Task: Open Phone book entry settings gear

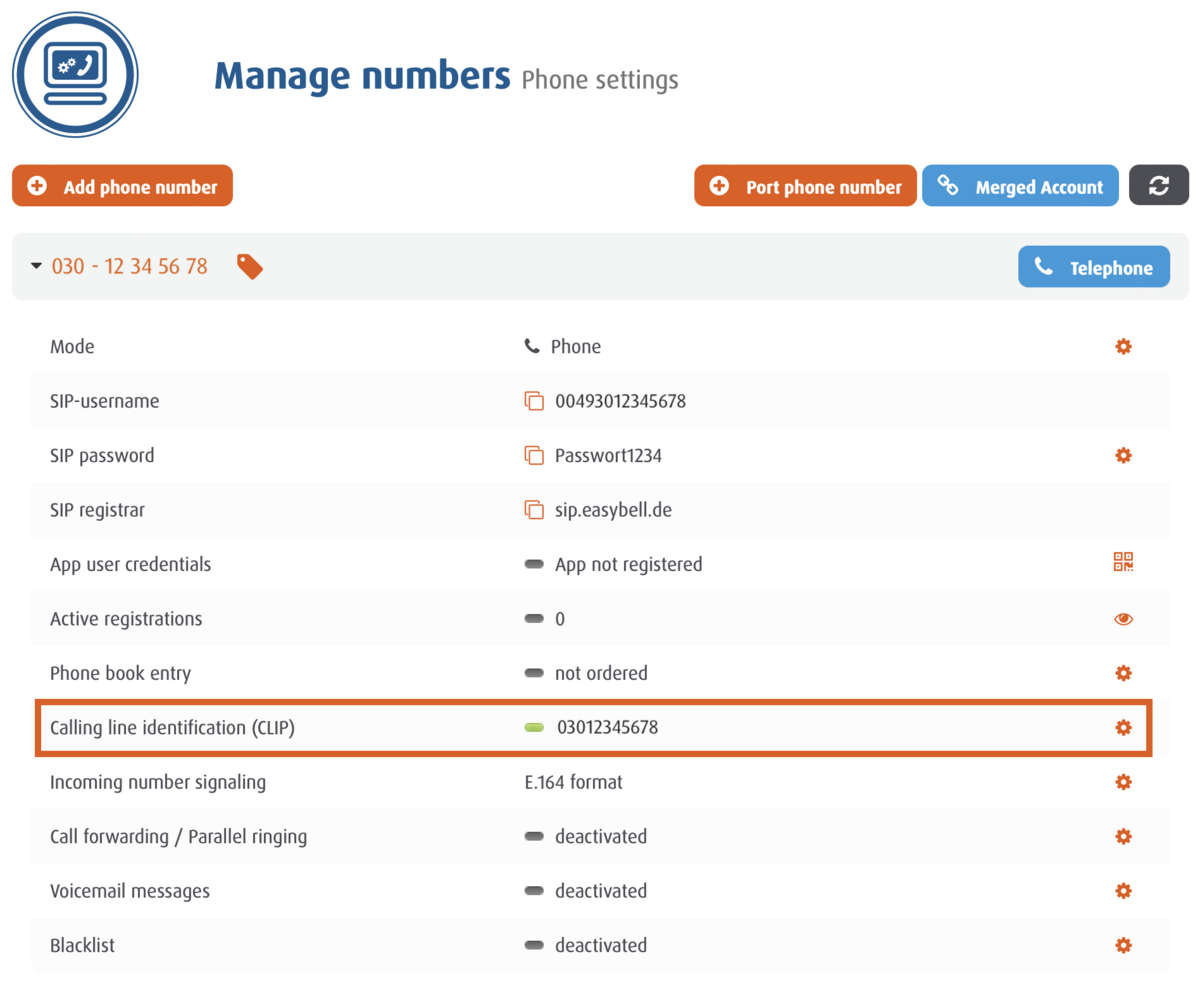Action: [x=1123, y=673]
